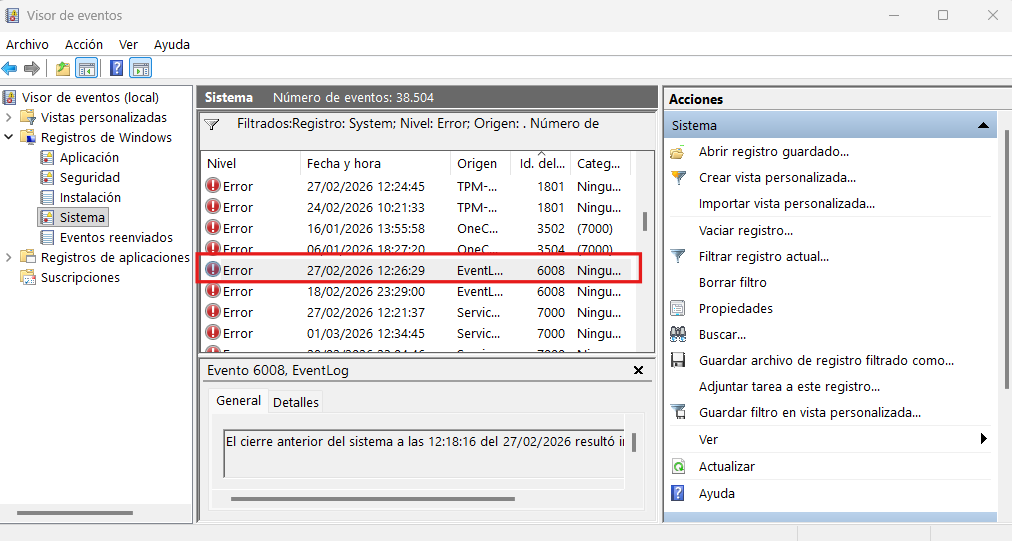1012x541 pixels.
Task: Open the Acción menu
Action: point(84,45)
